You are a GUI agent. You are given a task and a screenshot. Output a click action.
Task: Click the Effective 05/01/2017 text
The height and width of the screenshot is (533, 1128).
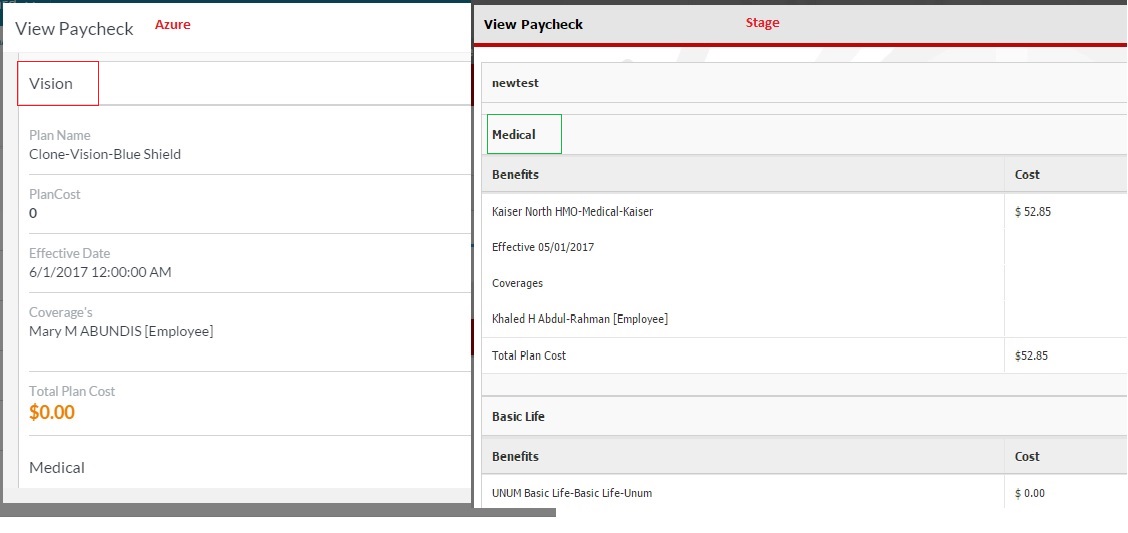543,247
